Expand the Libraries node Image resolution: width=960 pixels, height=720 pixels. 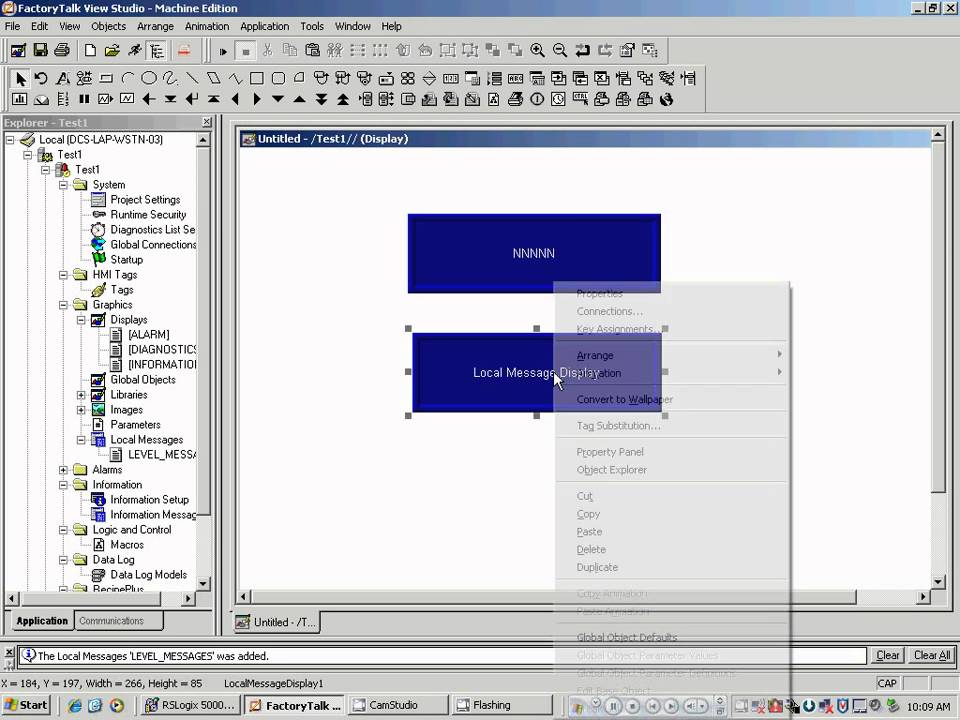tap(81, 395)
